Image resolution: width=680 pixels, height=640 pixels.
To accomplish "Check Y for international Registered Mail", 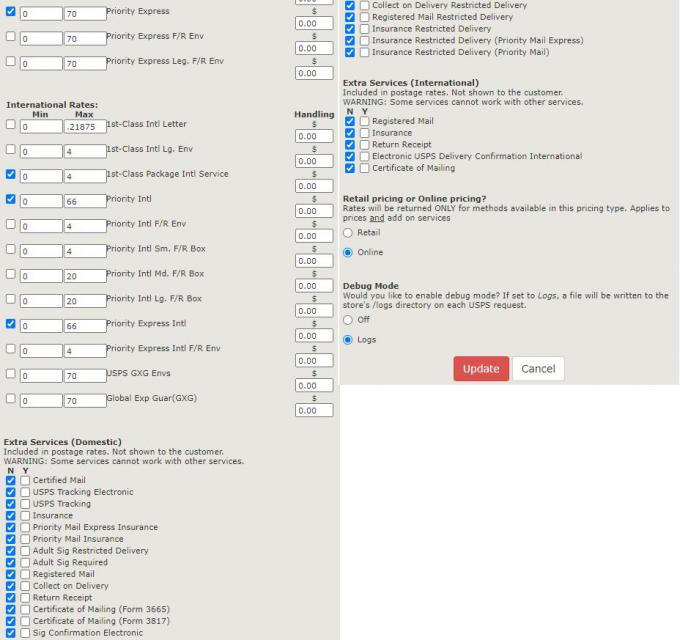I will pyautogui.click(x=364, y=121).
